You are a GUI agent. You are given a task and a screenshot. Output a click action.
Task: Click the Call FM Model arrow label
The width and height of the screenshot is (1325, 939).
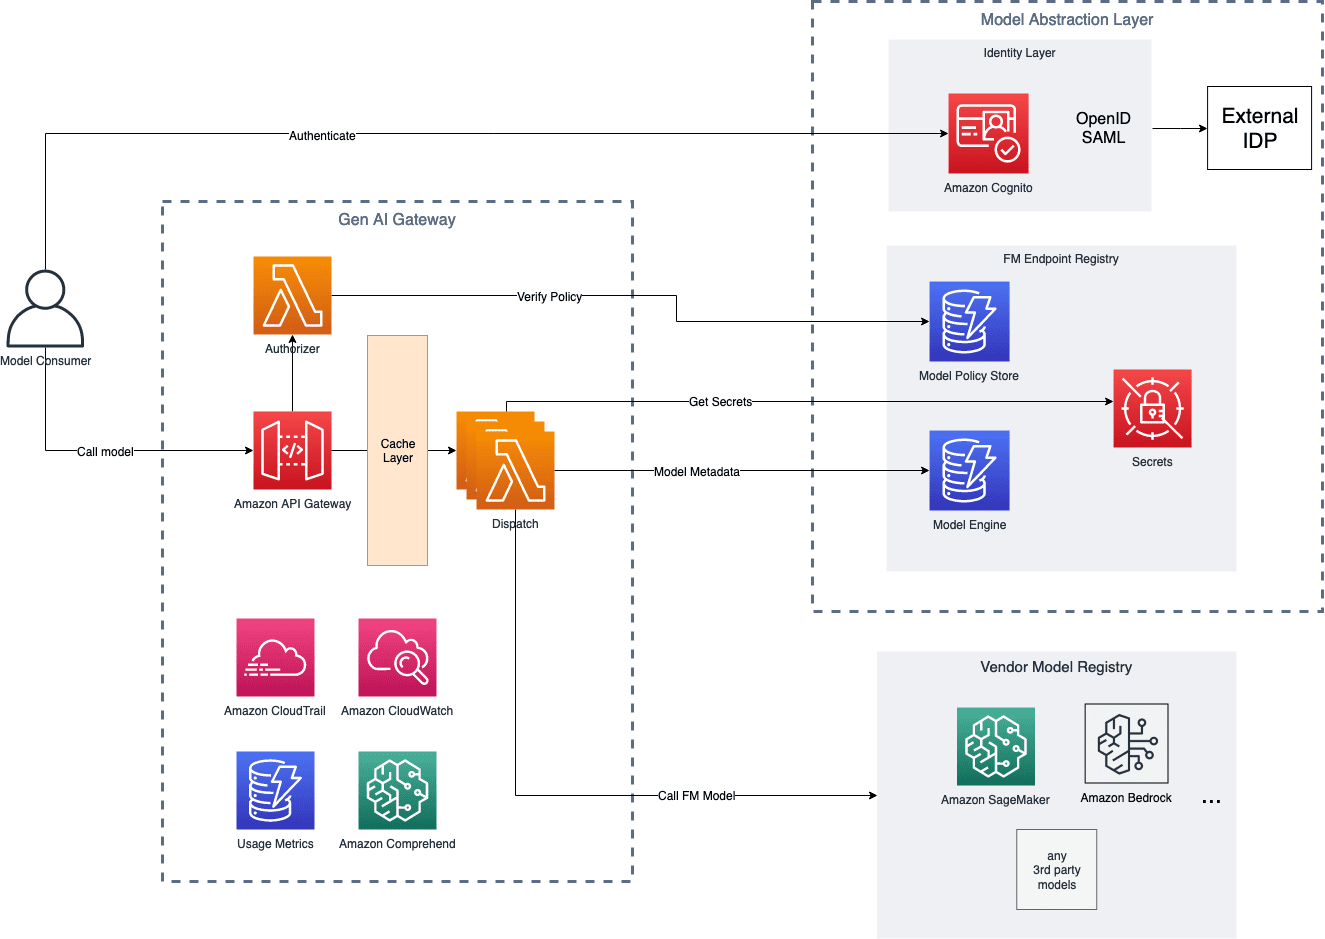696,795
